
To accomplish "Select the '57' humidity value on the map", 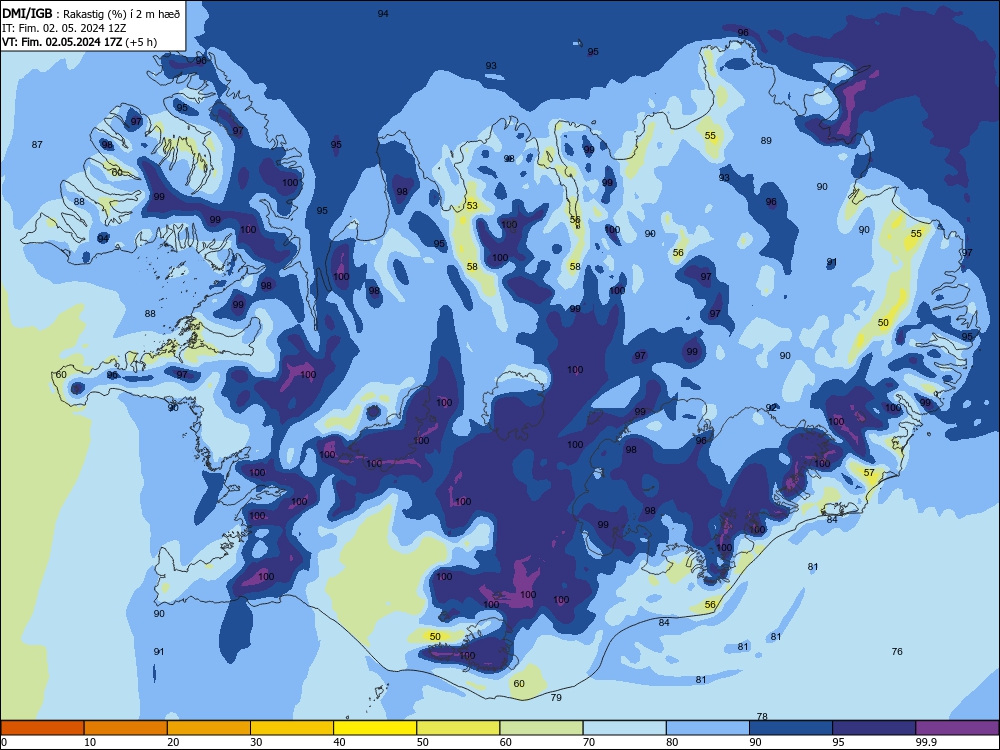I will 869,473.
